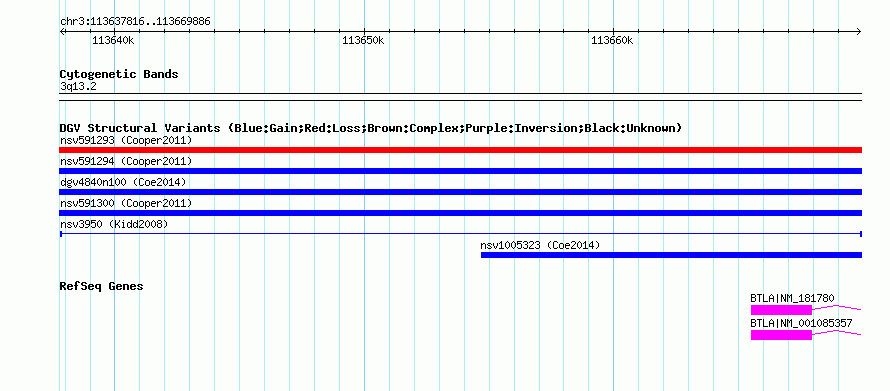
Task: Select the magenta BTLA NM_181780 exon block
Action: (x=782, y=310)
